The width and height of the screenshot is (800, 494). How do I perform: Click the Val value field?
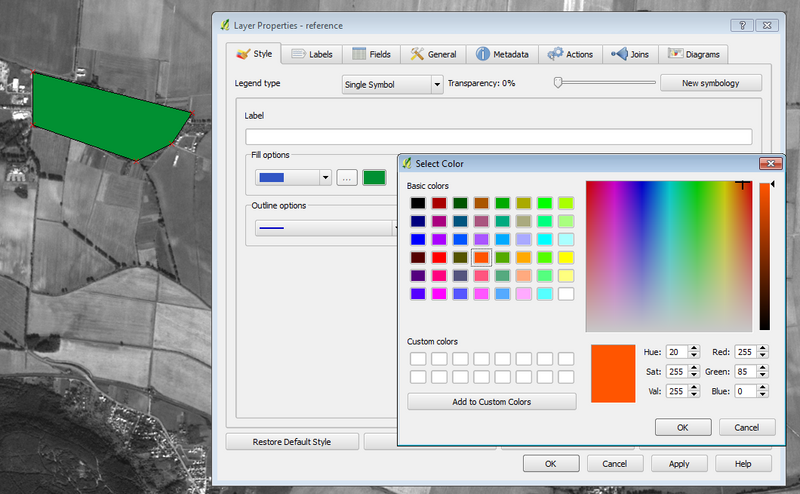tap(677, 391)
